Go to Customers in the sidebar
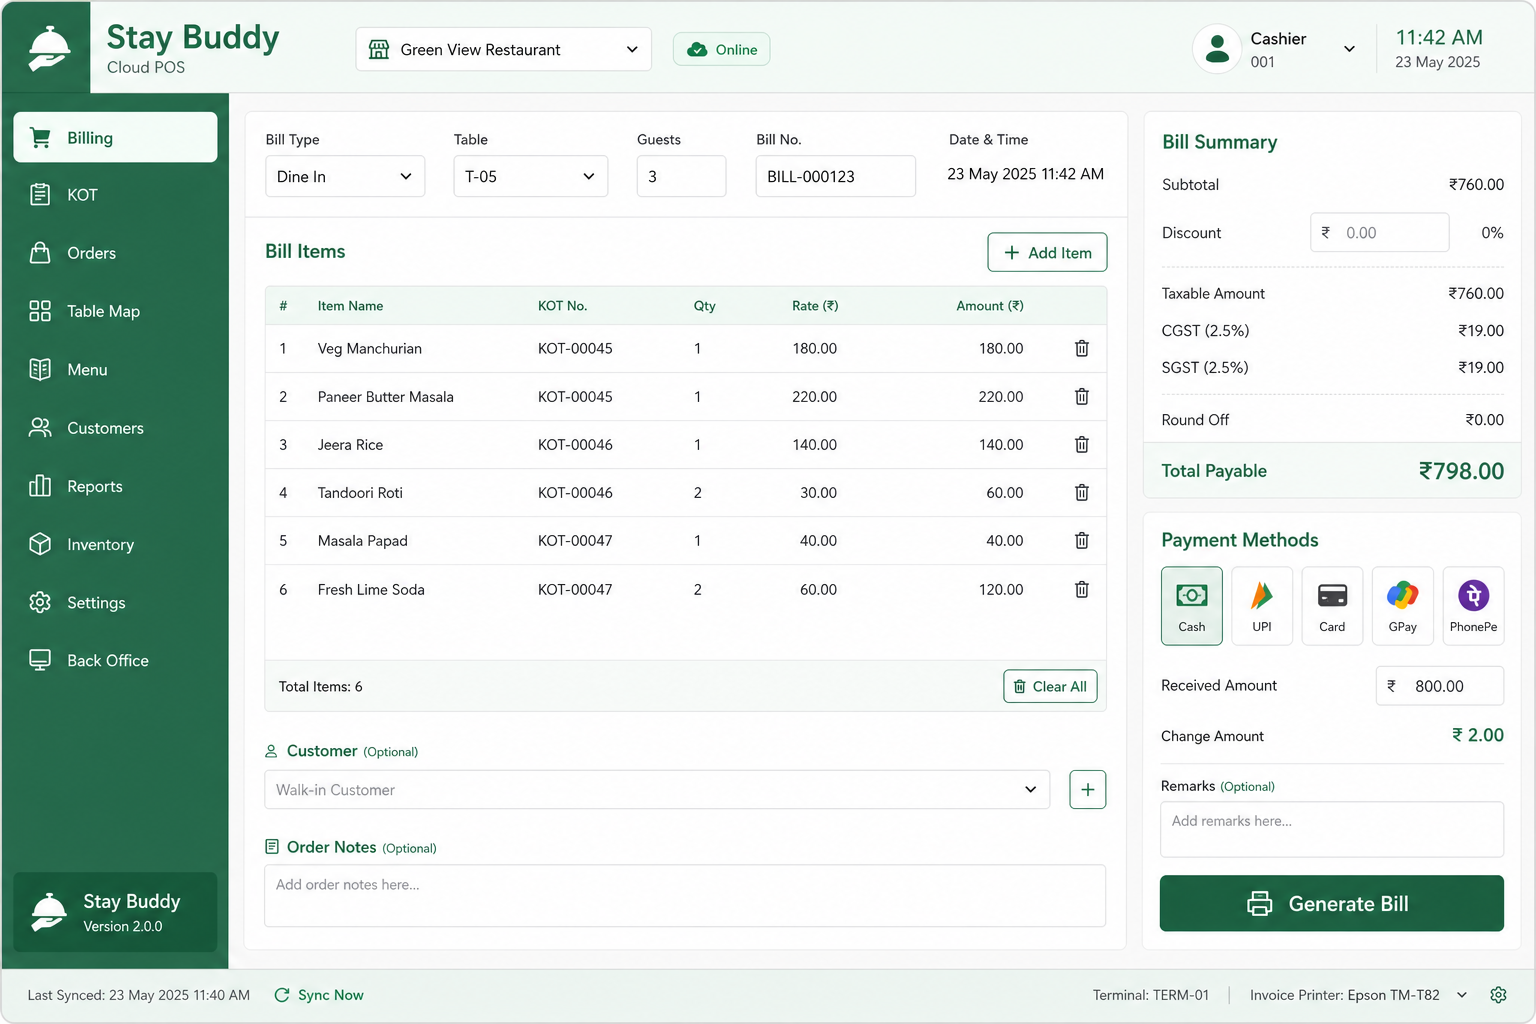Screen dimensions: 1536x1024 tap(115, 428)
